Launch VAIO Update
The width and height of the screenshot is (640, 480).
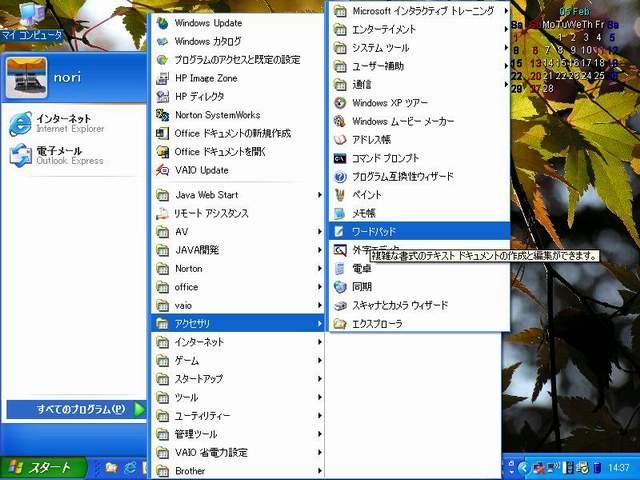(x=238, y=170)
